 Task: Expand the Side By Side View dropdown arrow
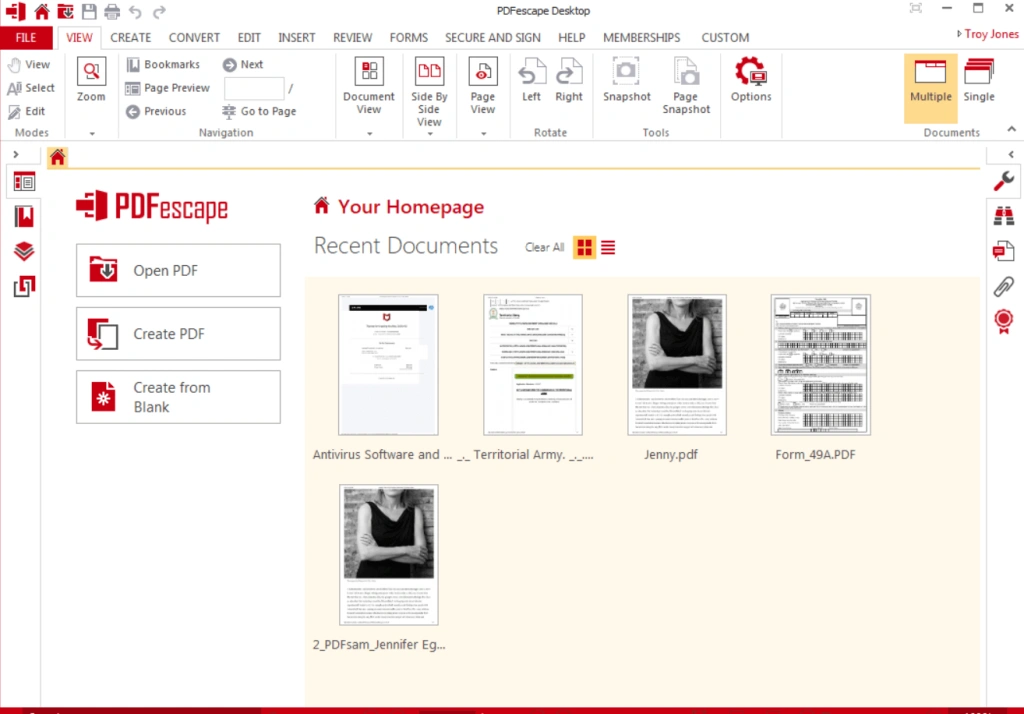click(x=430, y=134)
